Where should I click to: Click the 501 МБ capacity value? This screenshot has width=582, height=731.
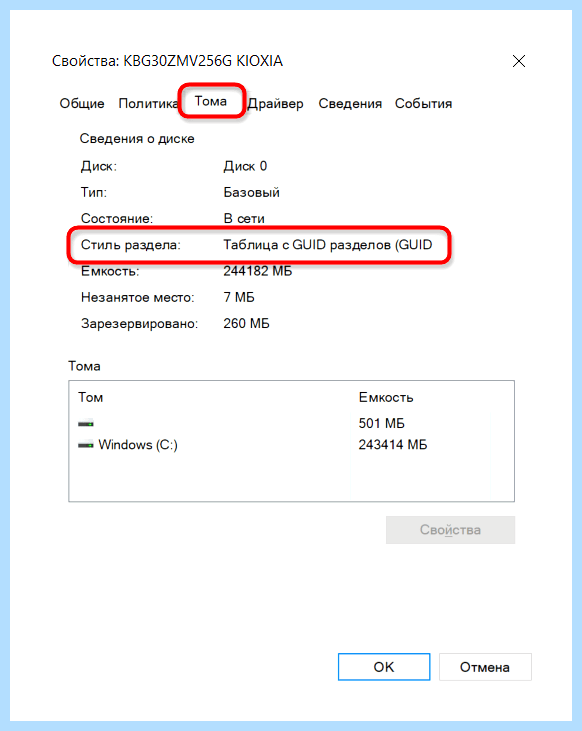381,423
